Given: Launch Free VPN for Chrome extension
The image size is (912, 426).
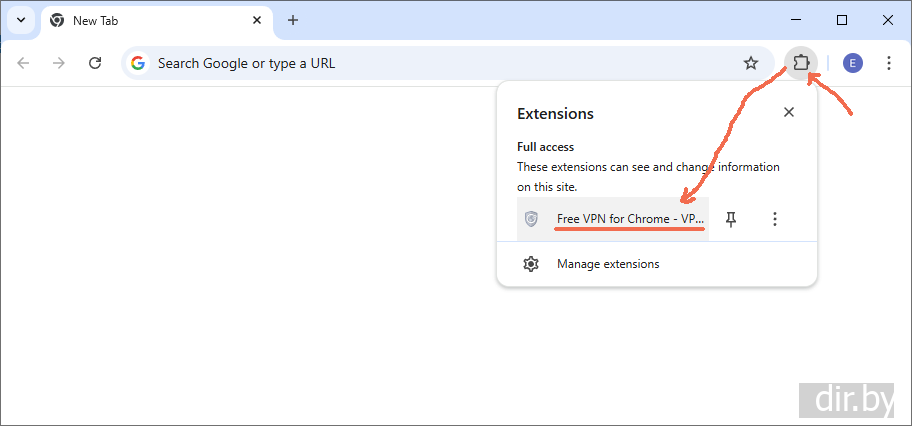Looking at the screenshot, I should [x=630, y=219].
